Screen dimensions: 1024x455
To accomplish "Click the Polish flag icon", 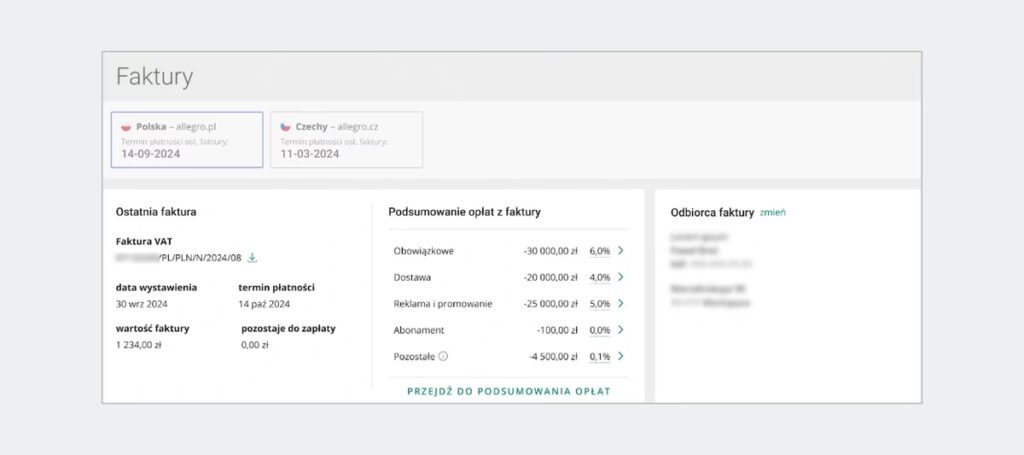I will pyautogui.click(x=126, y=127).
